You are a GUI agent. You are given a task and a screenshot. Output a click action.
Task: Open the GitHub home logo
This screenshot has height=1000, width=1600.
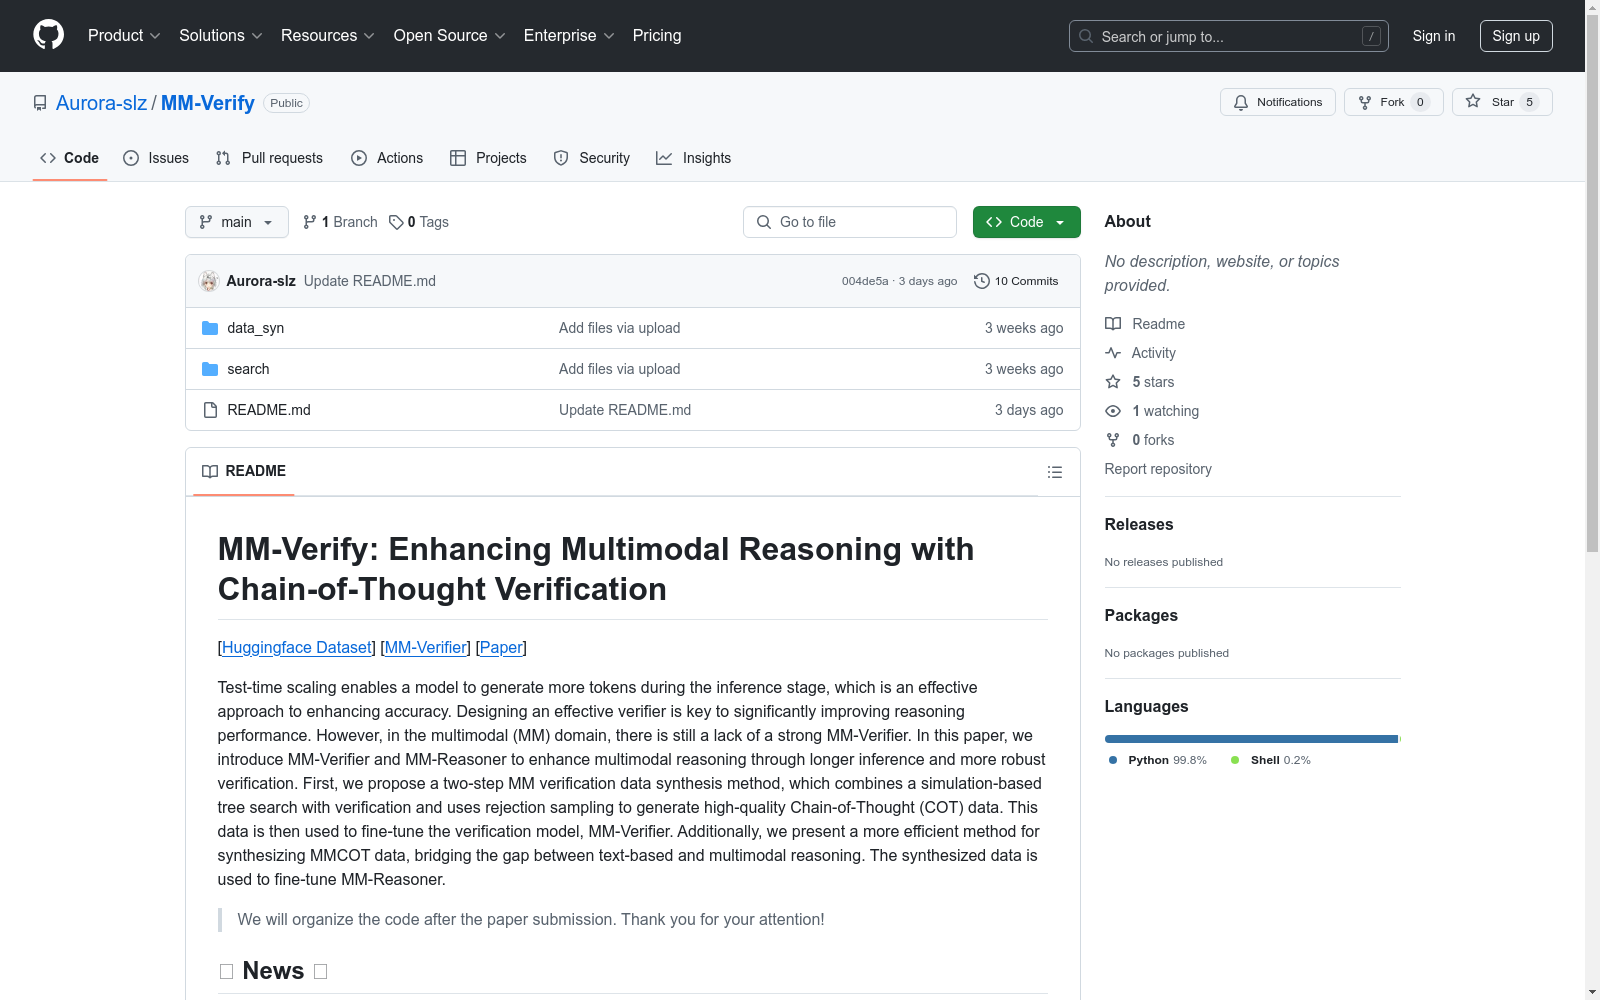coord(48,35)
